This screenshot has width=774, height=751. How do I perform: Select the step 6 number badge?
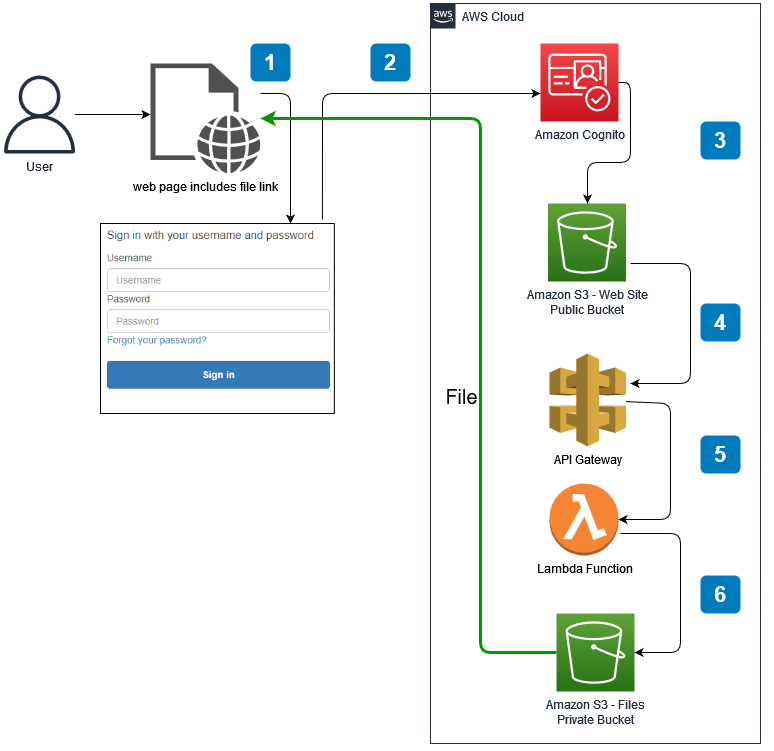point(720,594)
